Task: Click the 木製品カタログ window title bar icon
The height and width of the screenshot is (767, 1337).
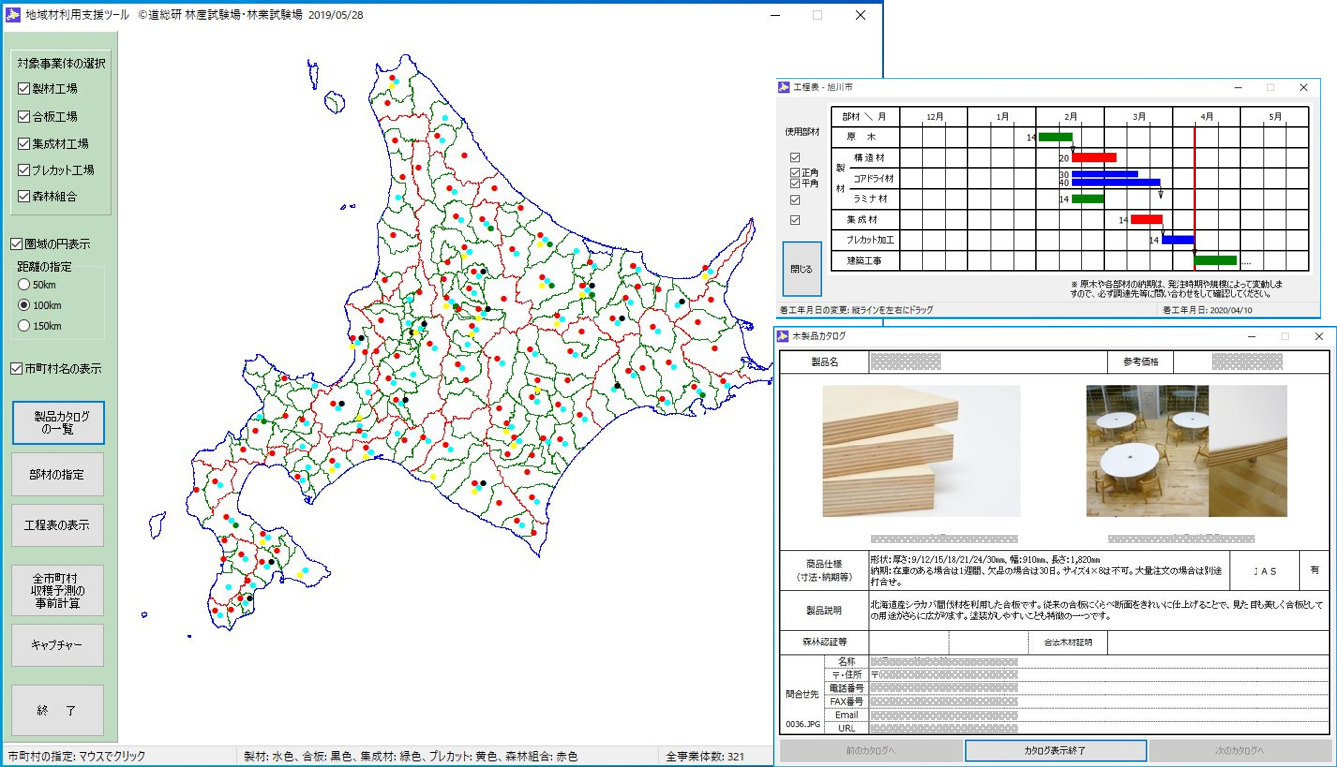Action: click(784, 337)
